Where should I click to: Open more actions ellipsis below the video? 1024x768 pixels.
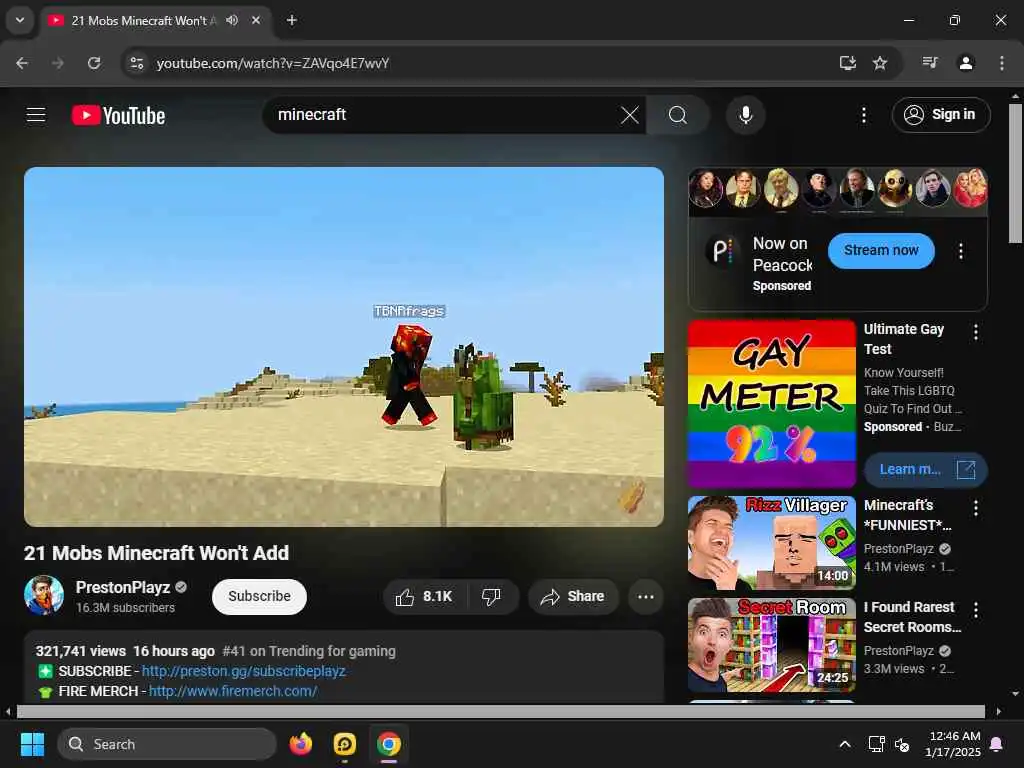point(645,596)
